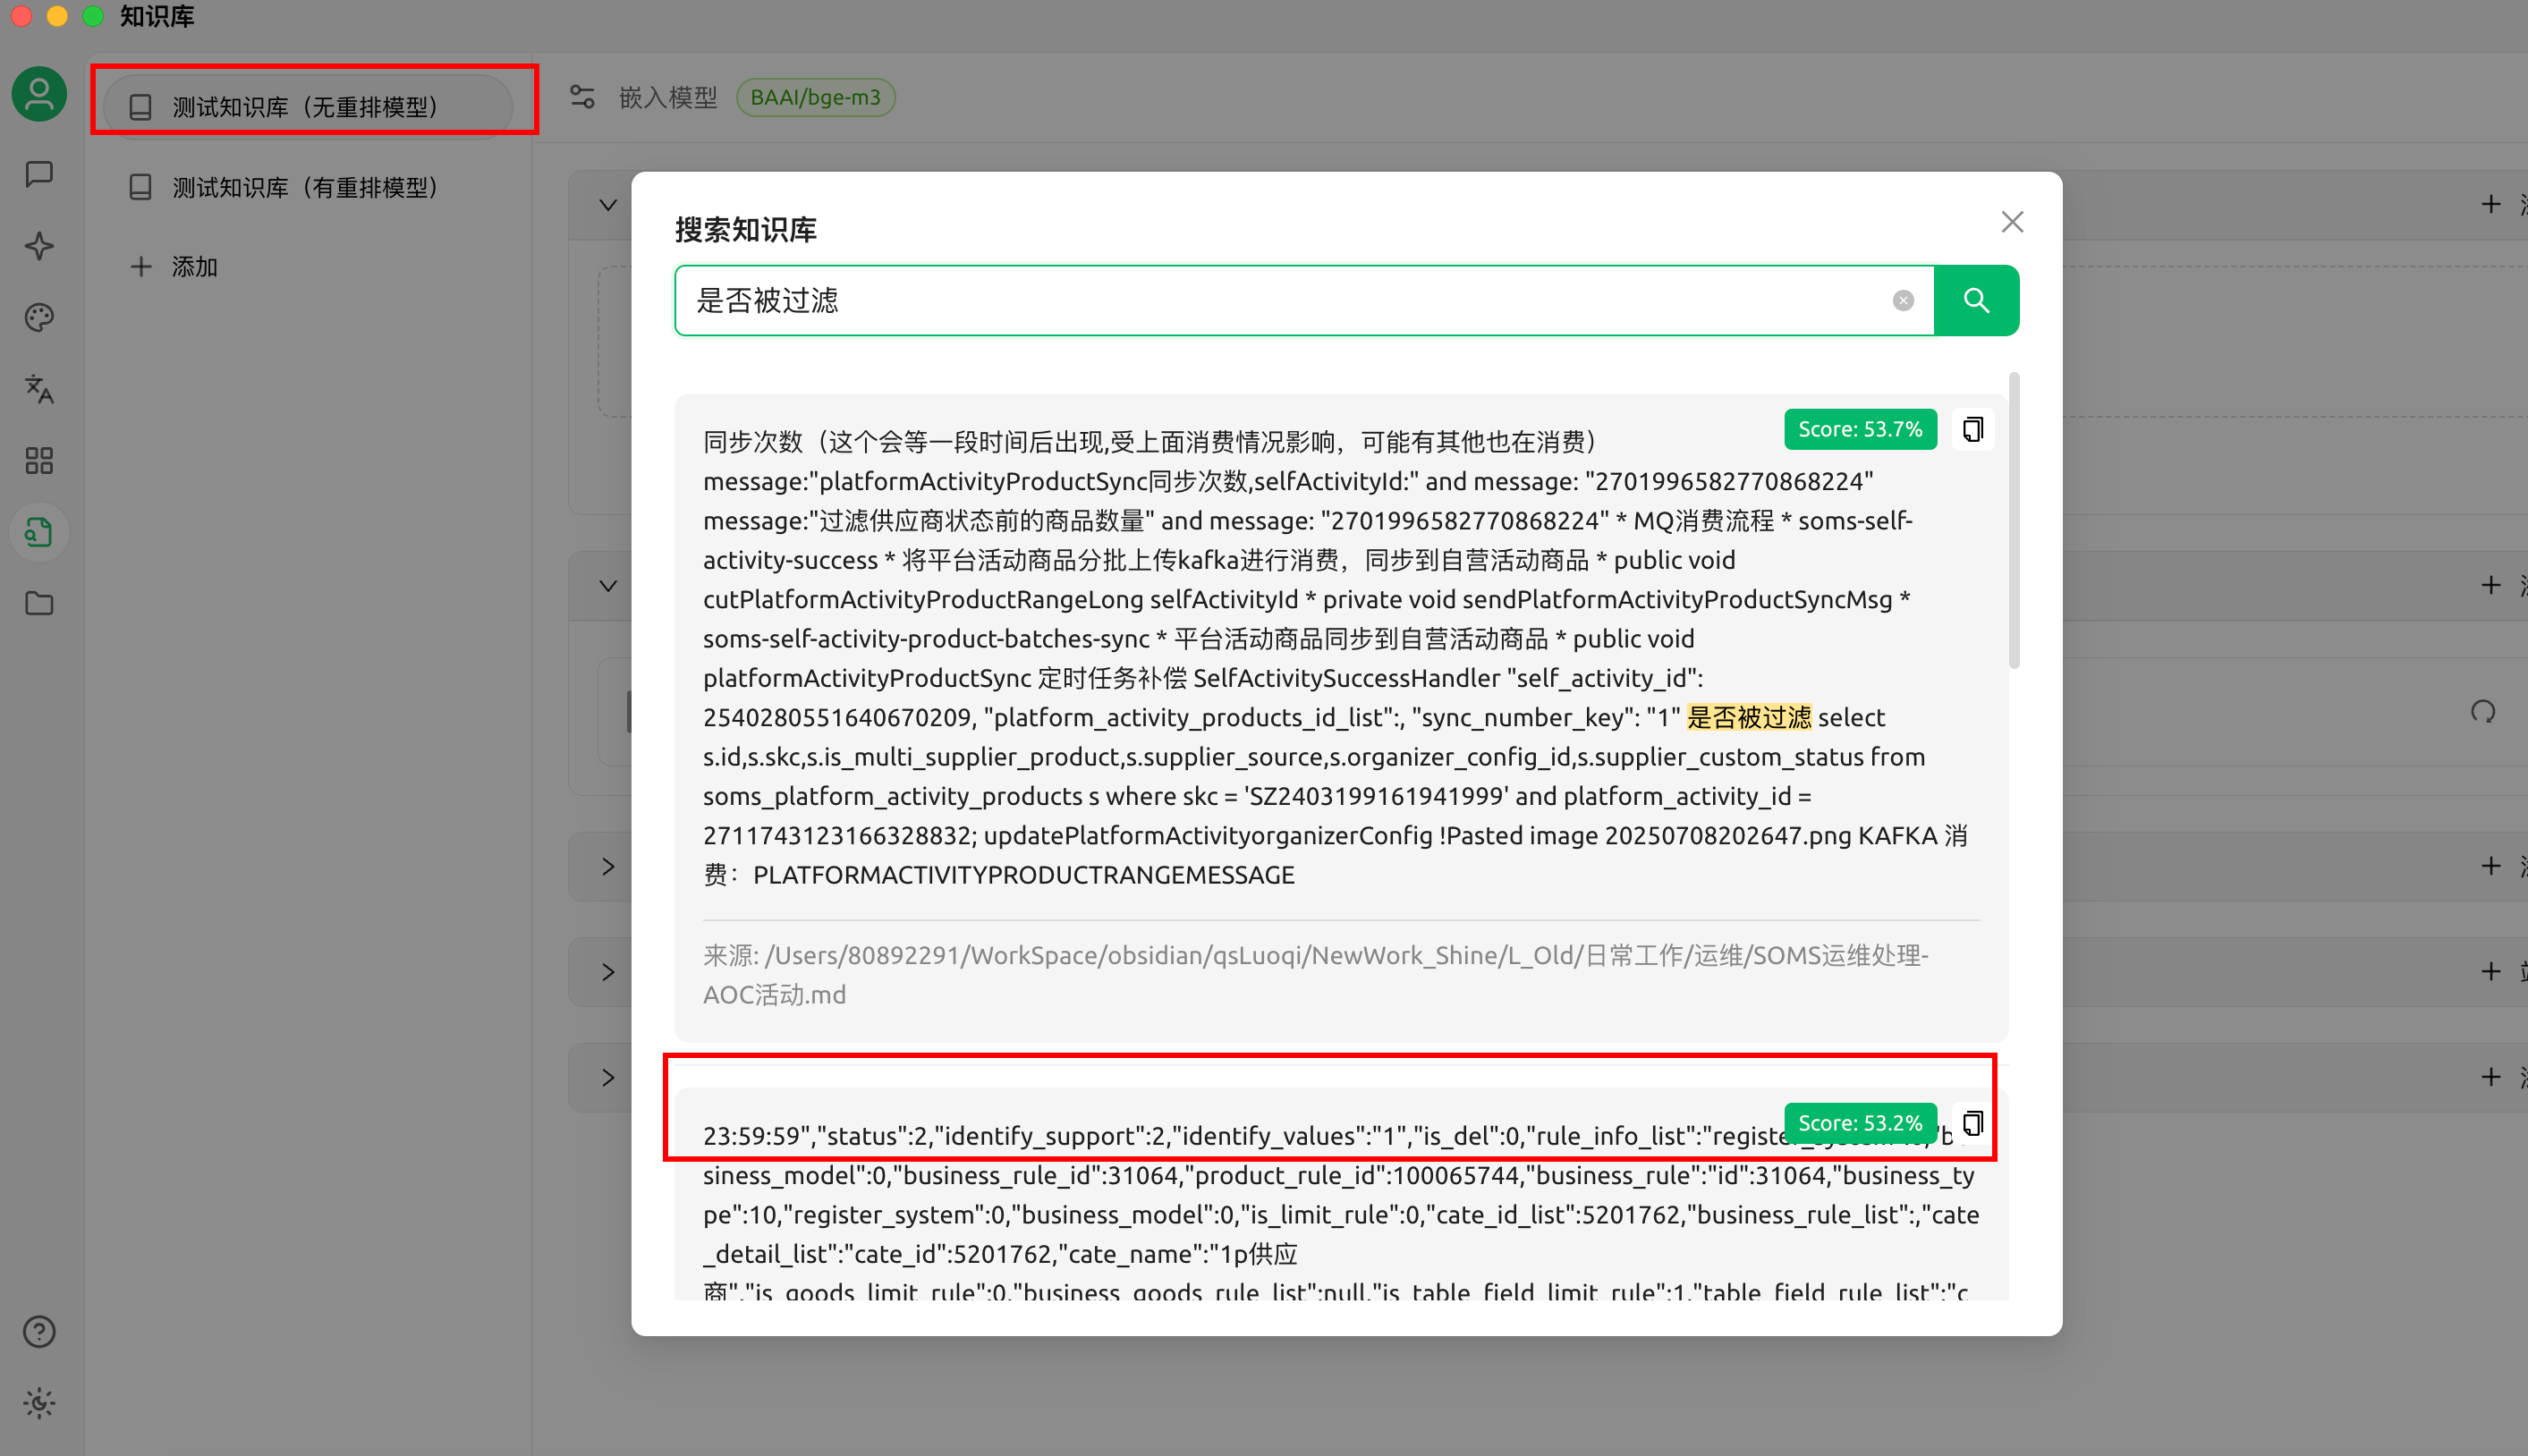
Task: Select 测试知识库（有重排模型）knowledge base
Action: (x=309, y=187)
